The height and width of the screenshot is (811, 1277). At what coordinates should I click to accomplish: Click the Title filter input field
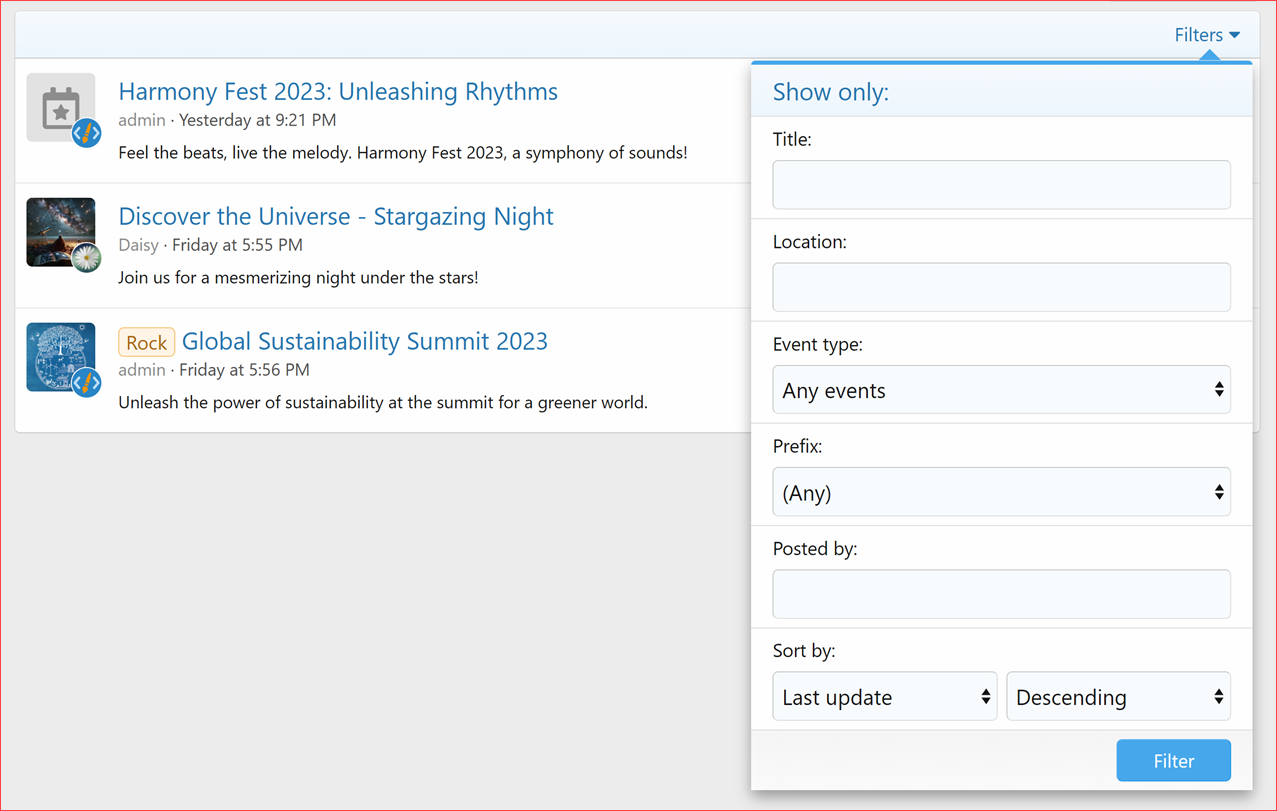tap(1000, 185)
